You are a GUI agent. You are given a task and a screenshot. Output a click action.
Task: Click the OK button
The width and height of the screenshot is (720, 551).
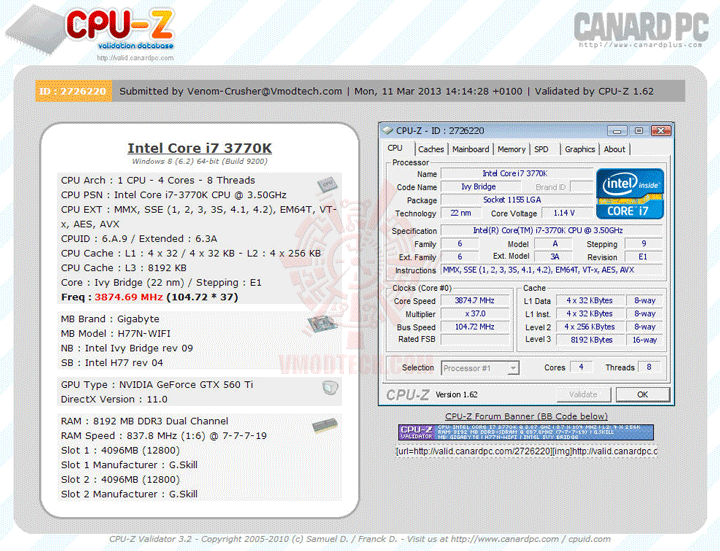[642, 394]
